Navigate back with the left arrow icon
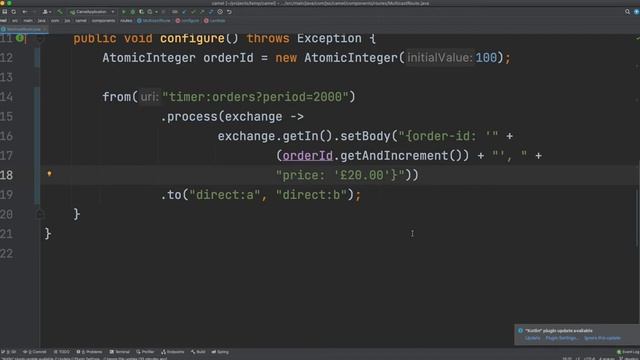The image size is (640, 360). 24,12
